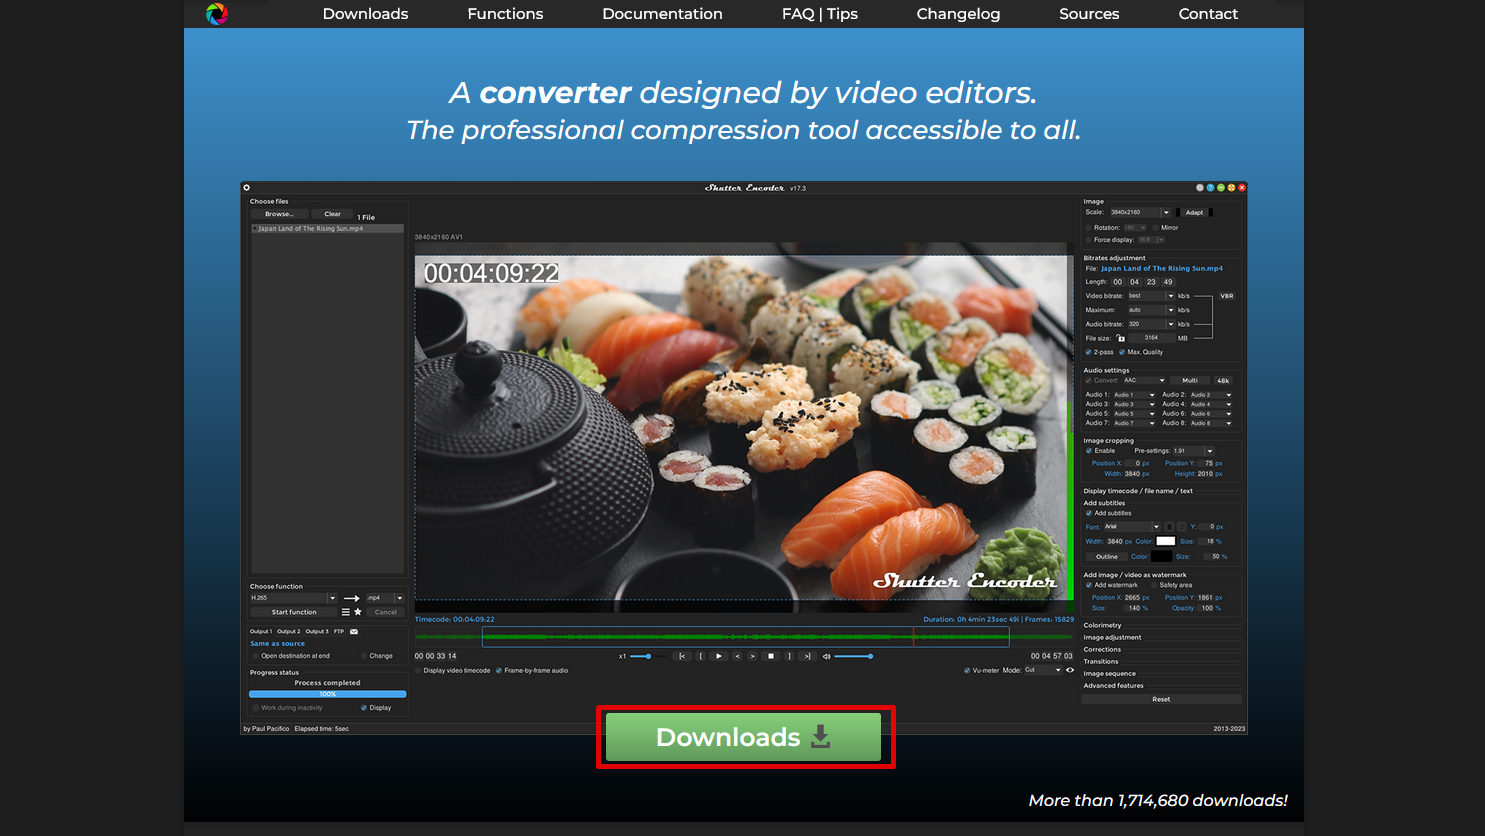Click the black outline Color swatch
This screenshot has height=836, width=1485.
click(1161, 556)
